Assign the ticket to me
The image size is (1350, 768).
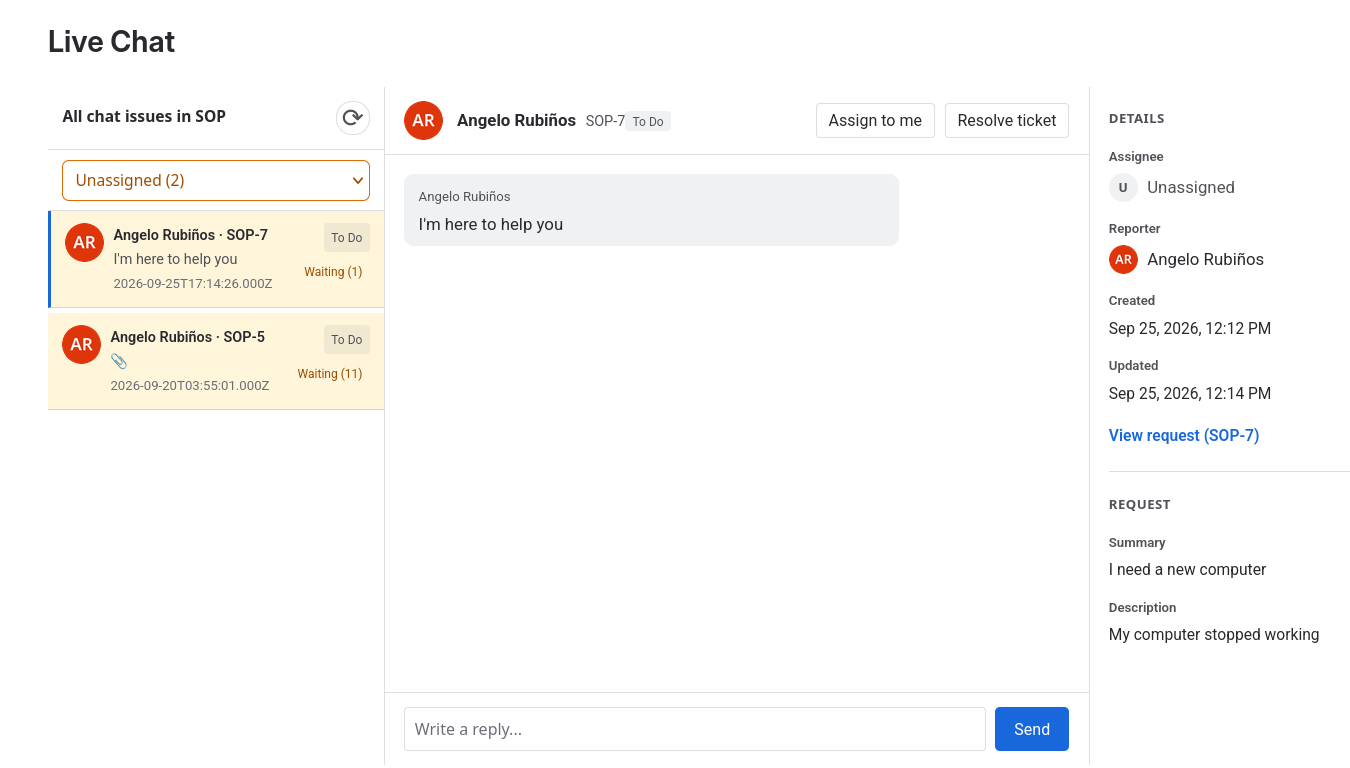tap(875, 120)
